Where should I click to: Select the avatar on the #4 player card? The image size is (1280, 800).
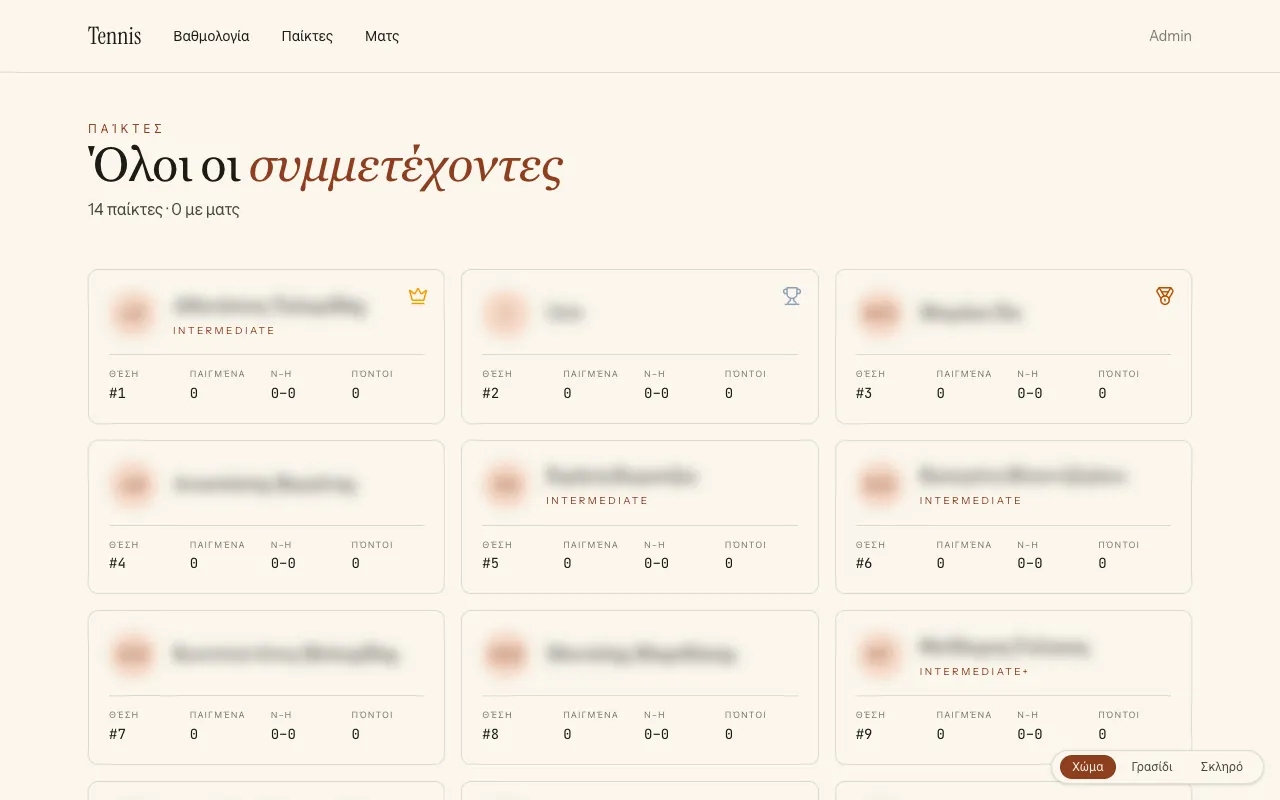pyautogui.click(x=132, y=484)
